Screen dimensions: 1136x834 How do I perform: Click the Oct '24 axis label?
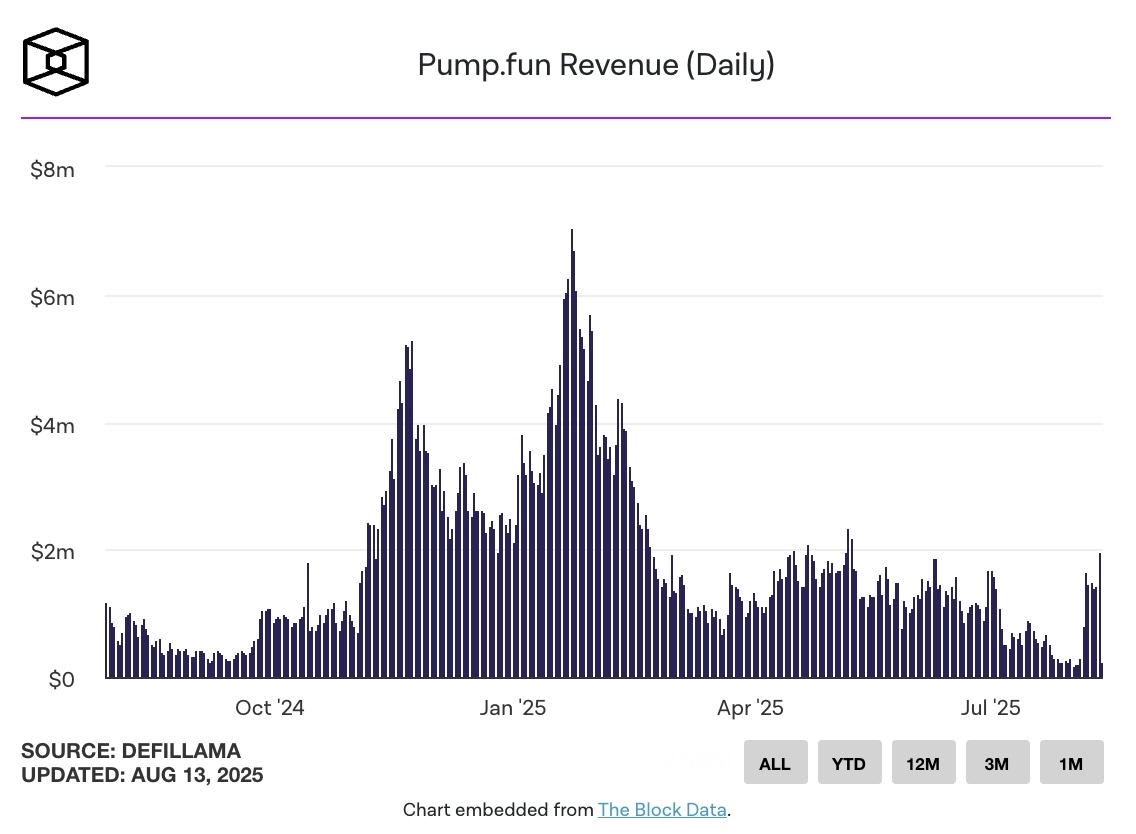(270, 707)
